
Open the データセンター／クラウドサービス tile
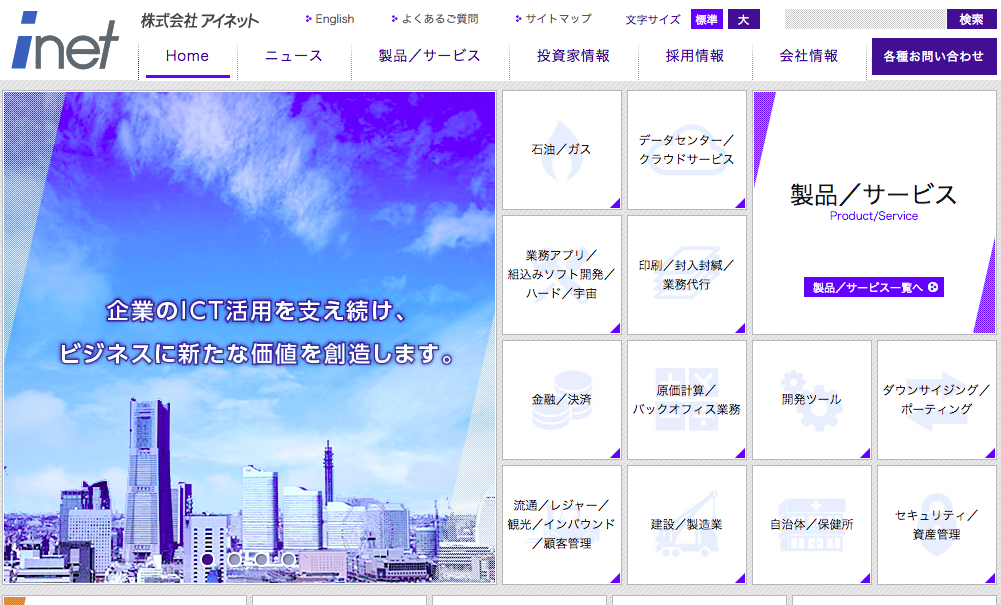click(686, 150)
